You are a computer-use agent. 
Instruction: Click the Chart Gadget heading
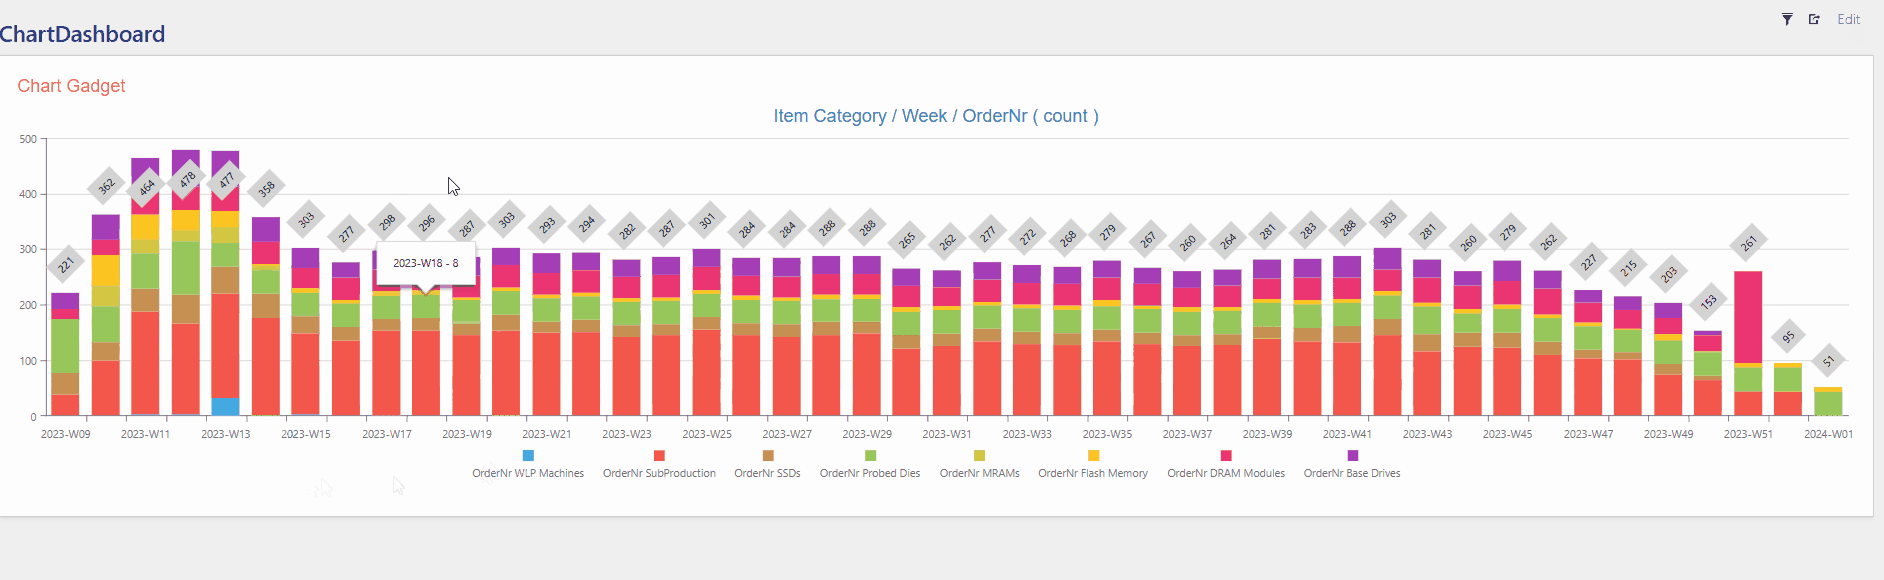(x=71, y=86)
